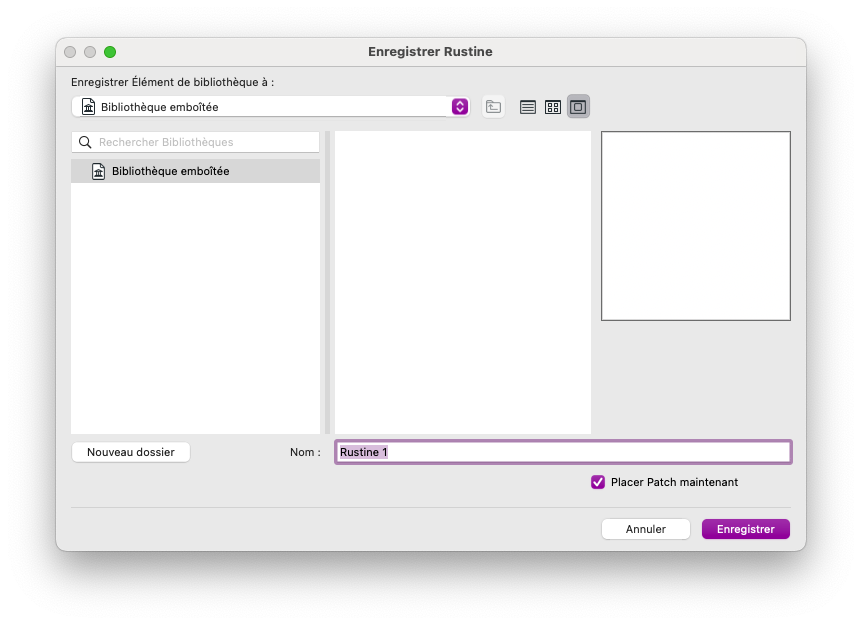
Task: Click the Enregistrer button
Action: pos(745,529)
